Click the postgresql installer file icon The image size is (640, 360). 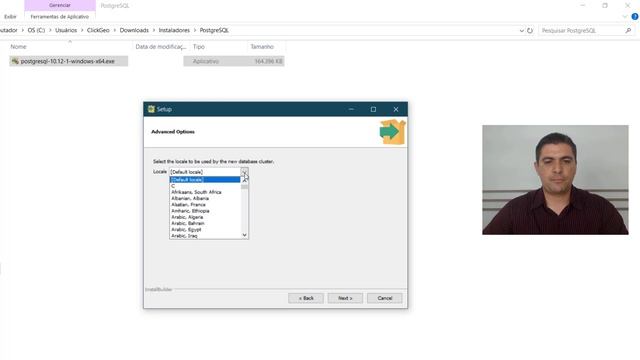tap(15, 61)
